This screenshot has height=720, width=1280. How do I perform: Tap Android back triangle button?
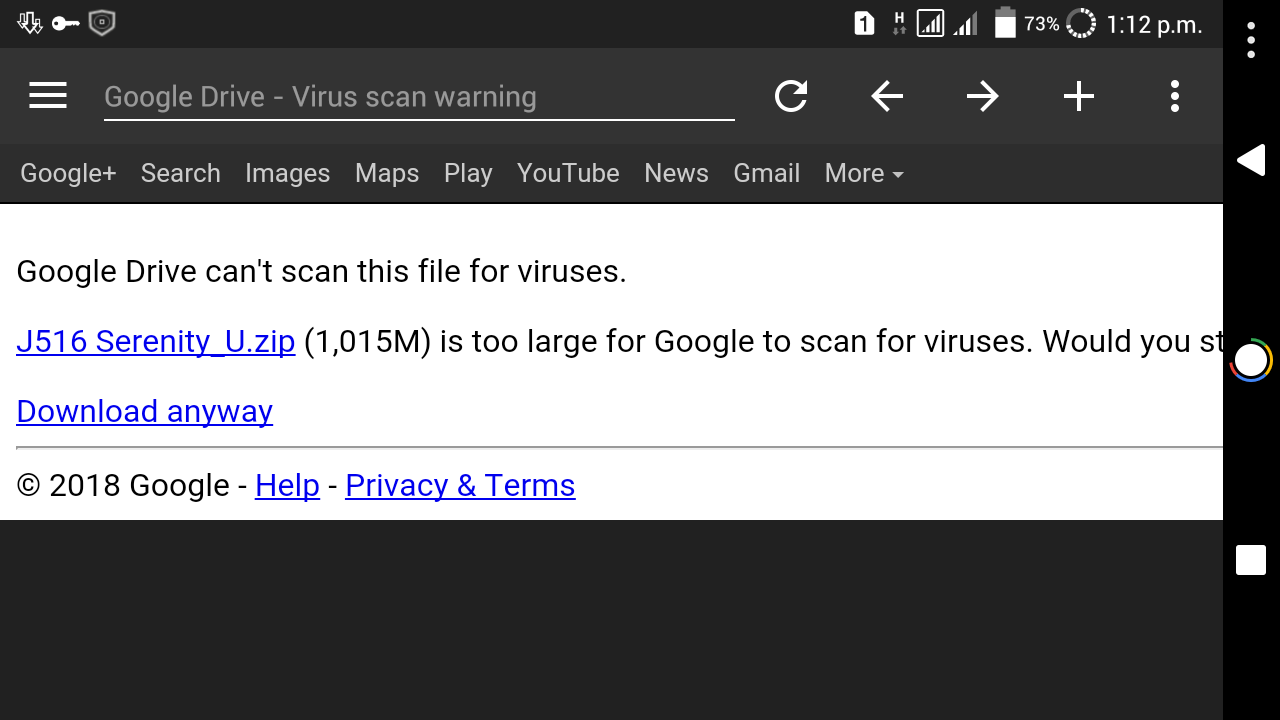1251,160
